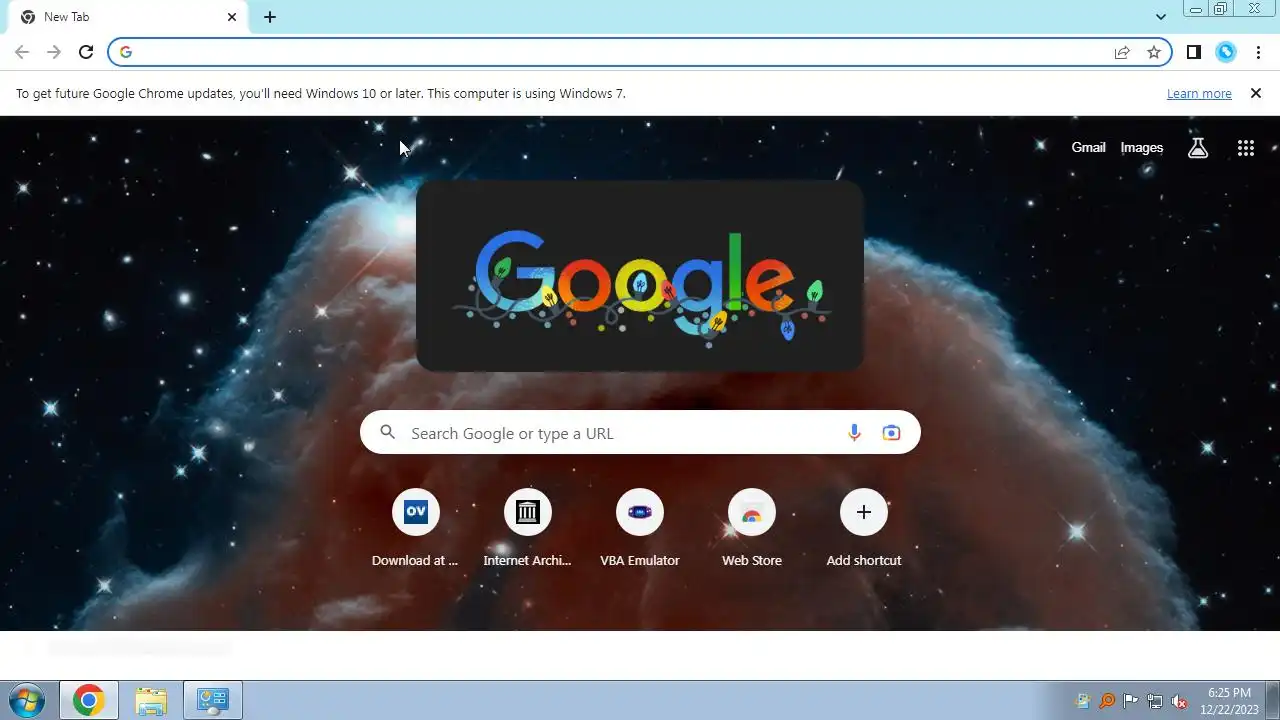
Task: Click the Share this page icon
Action: pos(1122,52)
